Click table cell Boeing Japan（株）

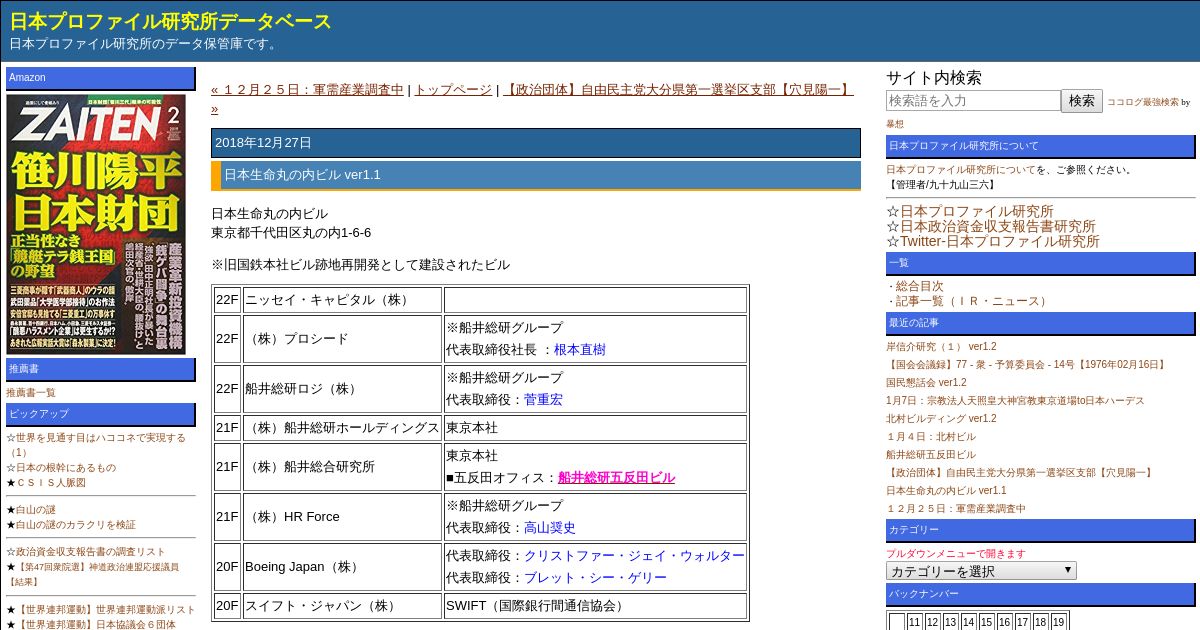[x=343, y=566]
